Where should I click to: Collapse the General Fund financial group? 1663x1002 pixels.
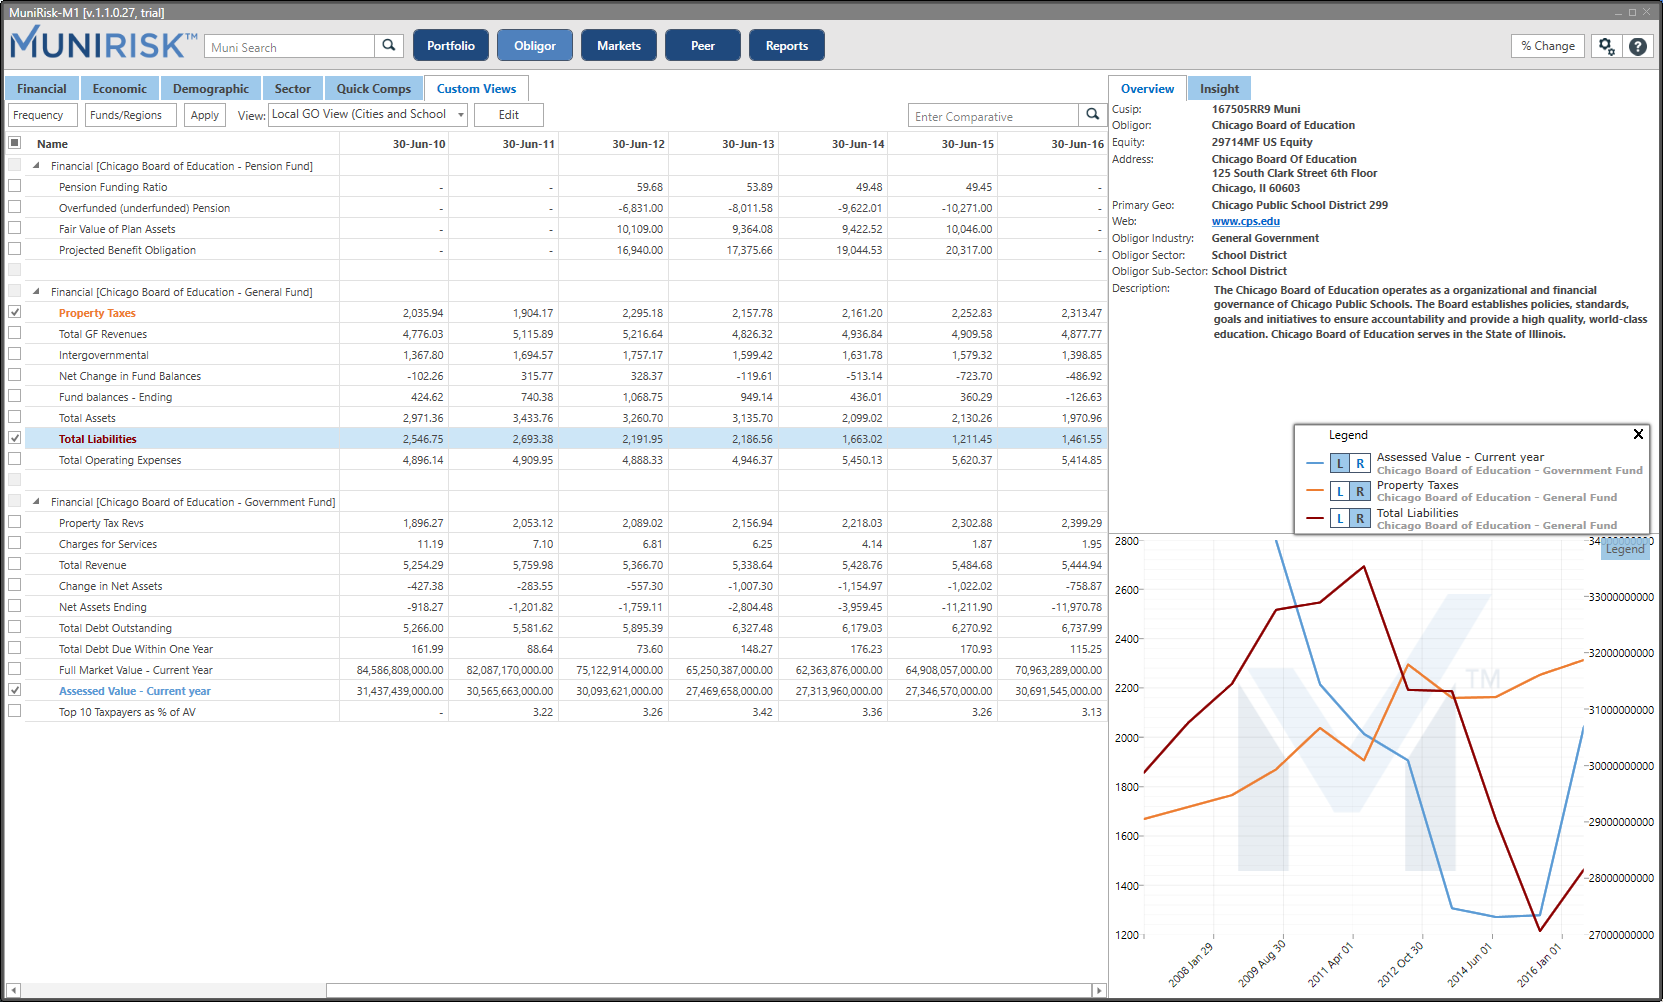point(37,292)
